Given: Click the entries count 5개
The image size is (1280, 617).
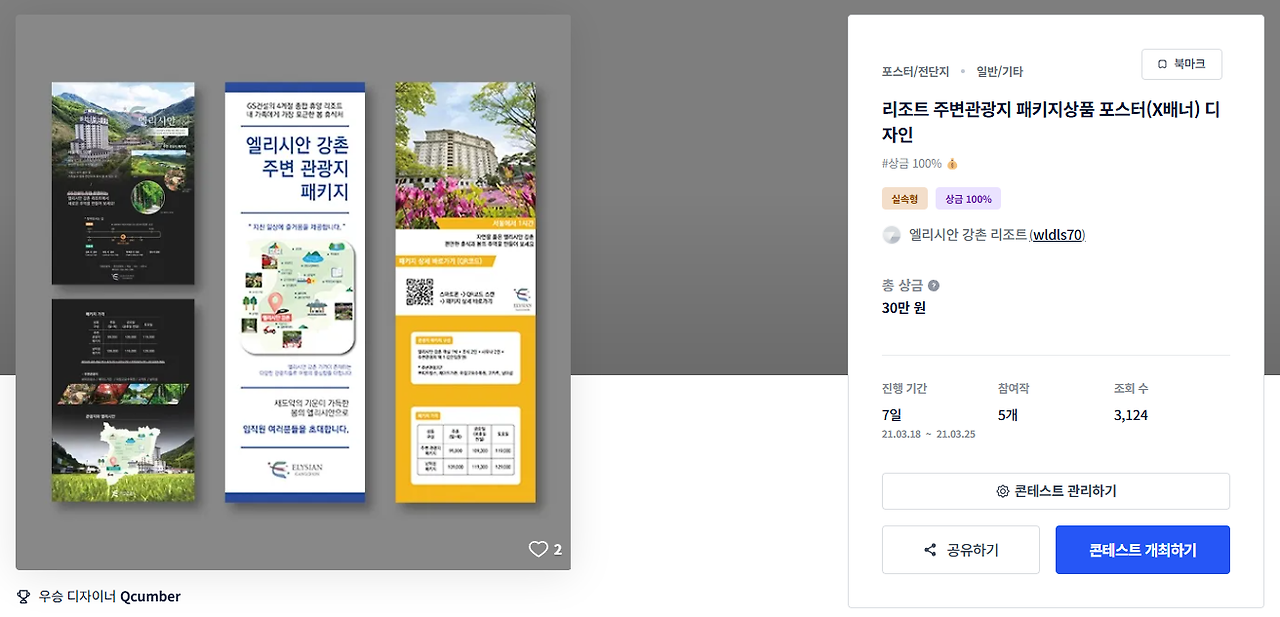Looking at the screenshot, I should coord(1008,415).
